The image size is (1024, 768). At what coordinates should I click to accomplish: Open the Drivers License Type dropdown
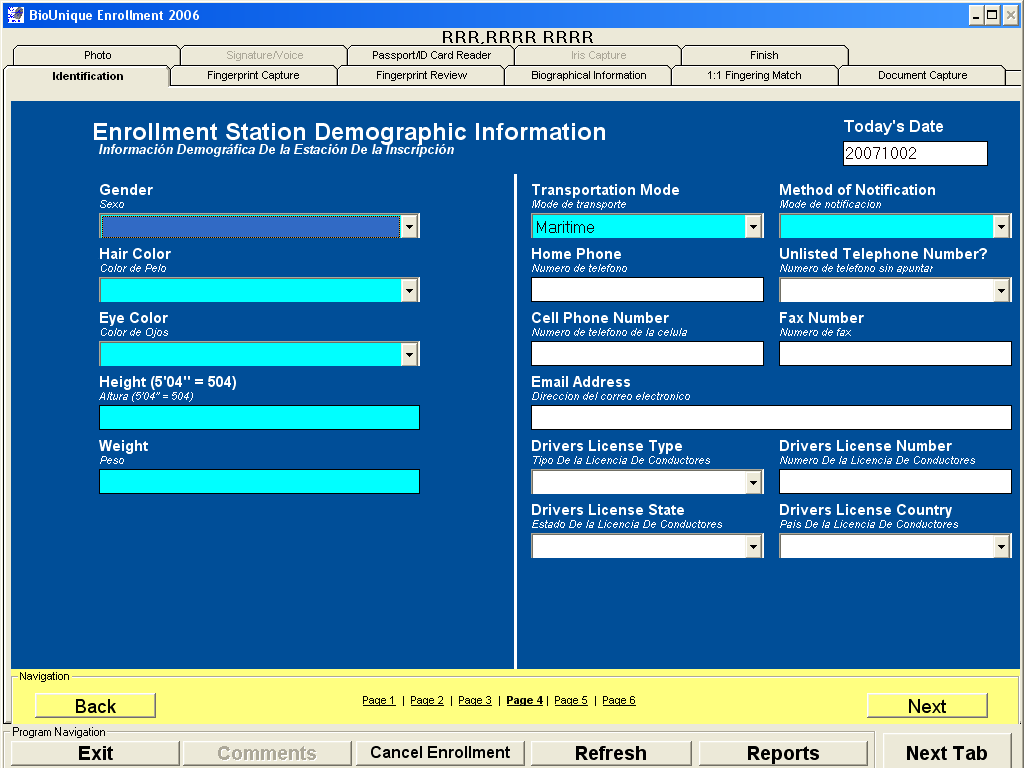(x=754, y=483)
